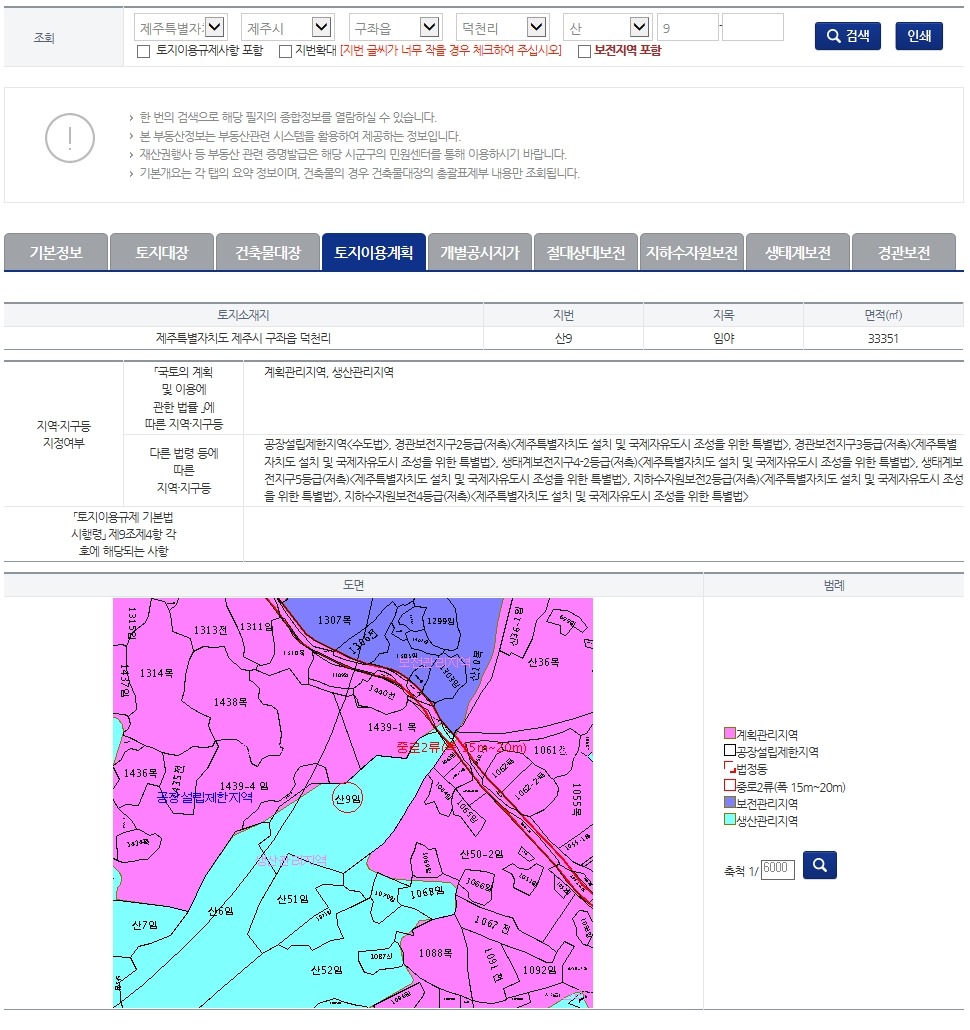Viewport: 970px width, 1030px height.
Task: Click parcel 1092임 on the map
Action: [539, 970]
